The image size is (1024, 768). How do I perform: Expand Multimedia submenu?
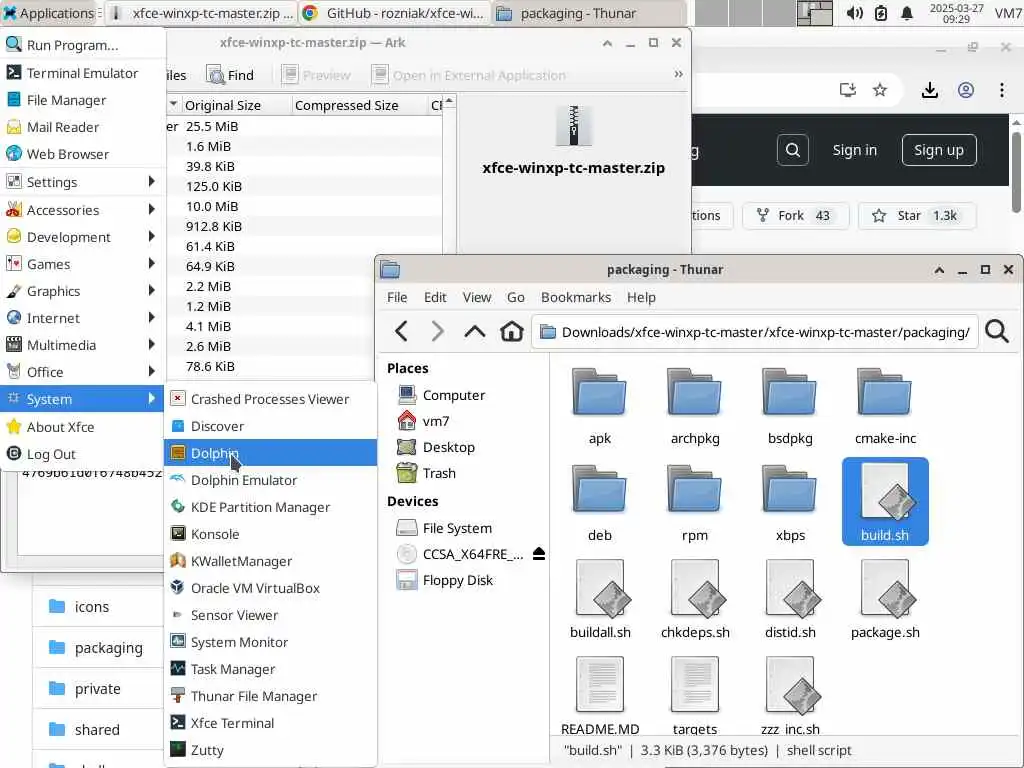pyautogui.click(x=82, y=344)
